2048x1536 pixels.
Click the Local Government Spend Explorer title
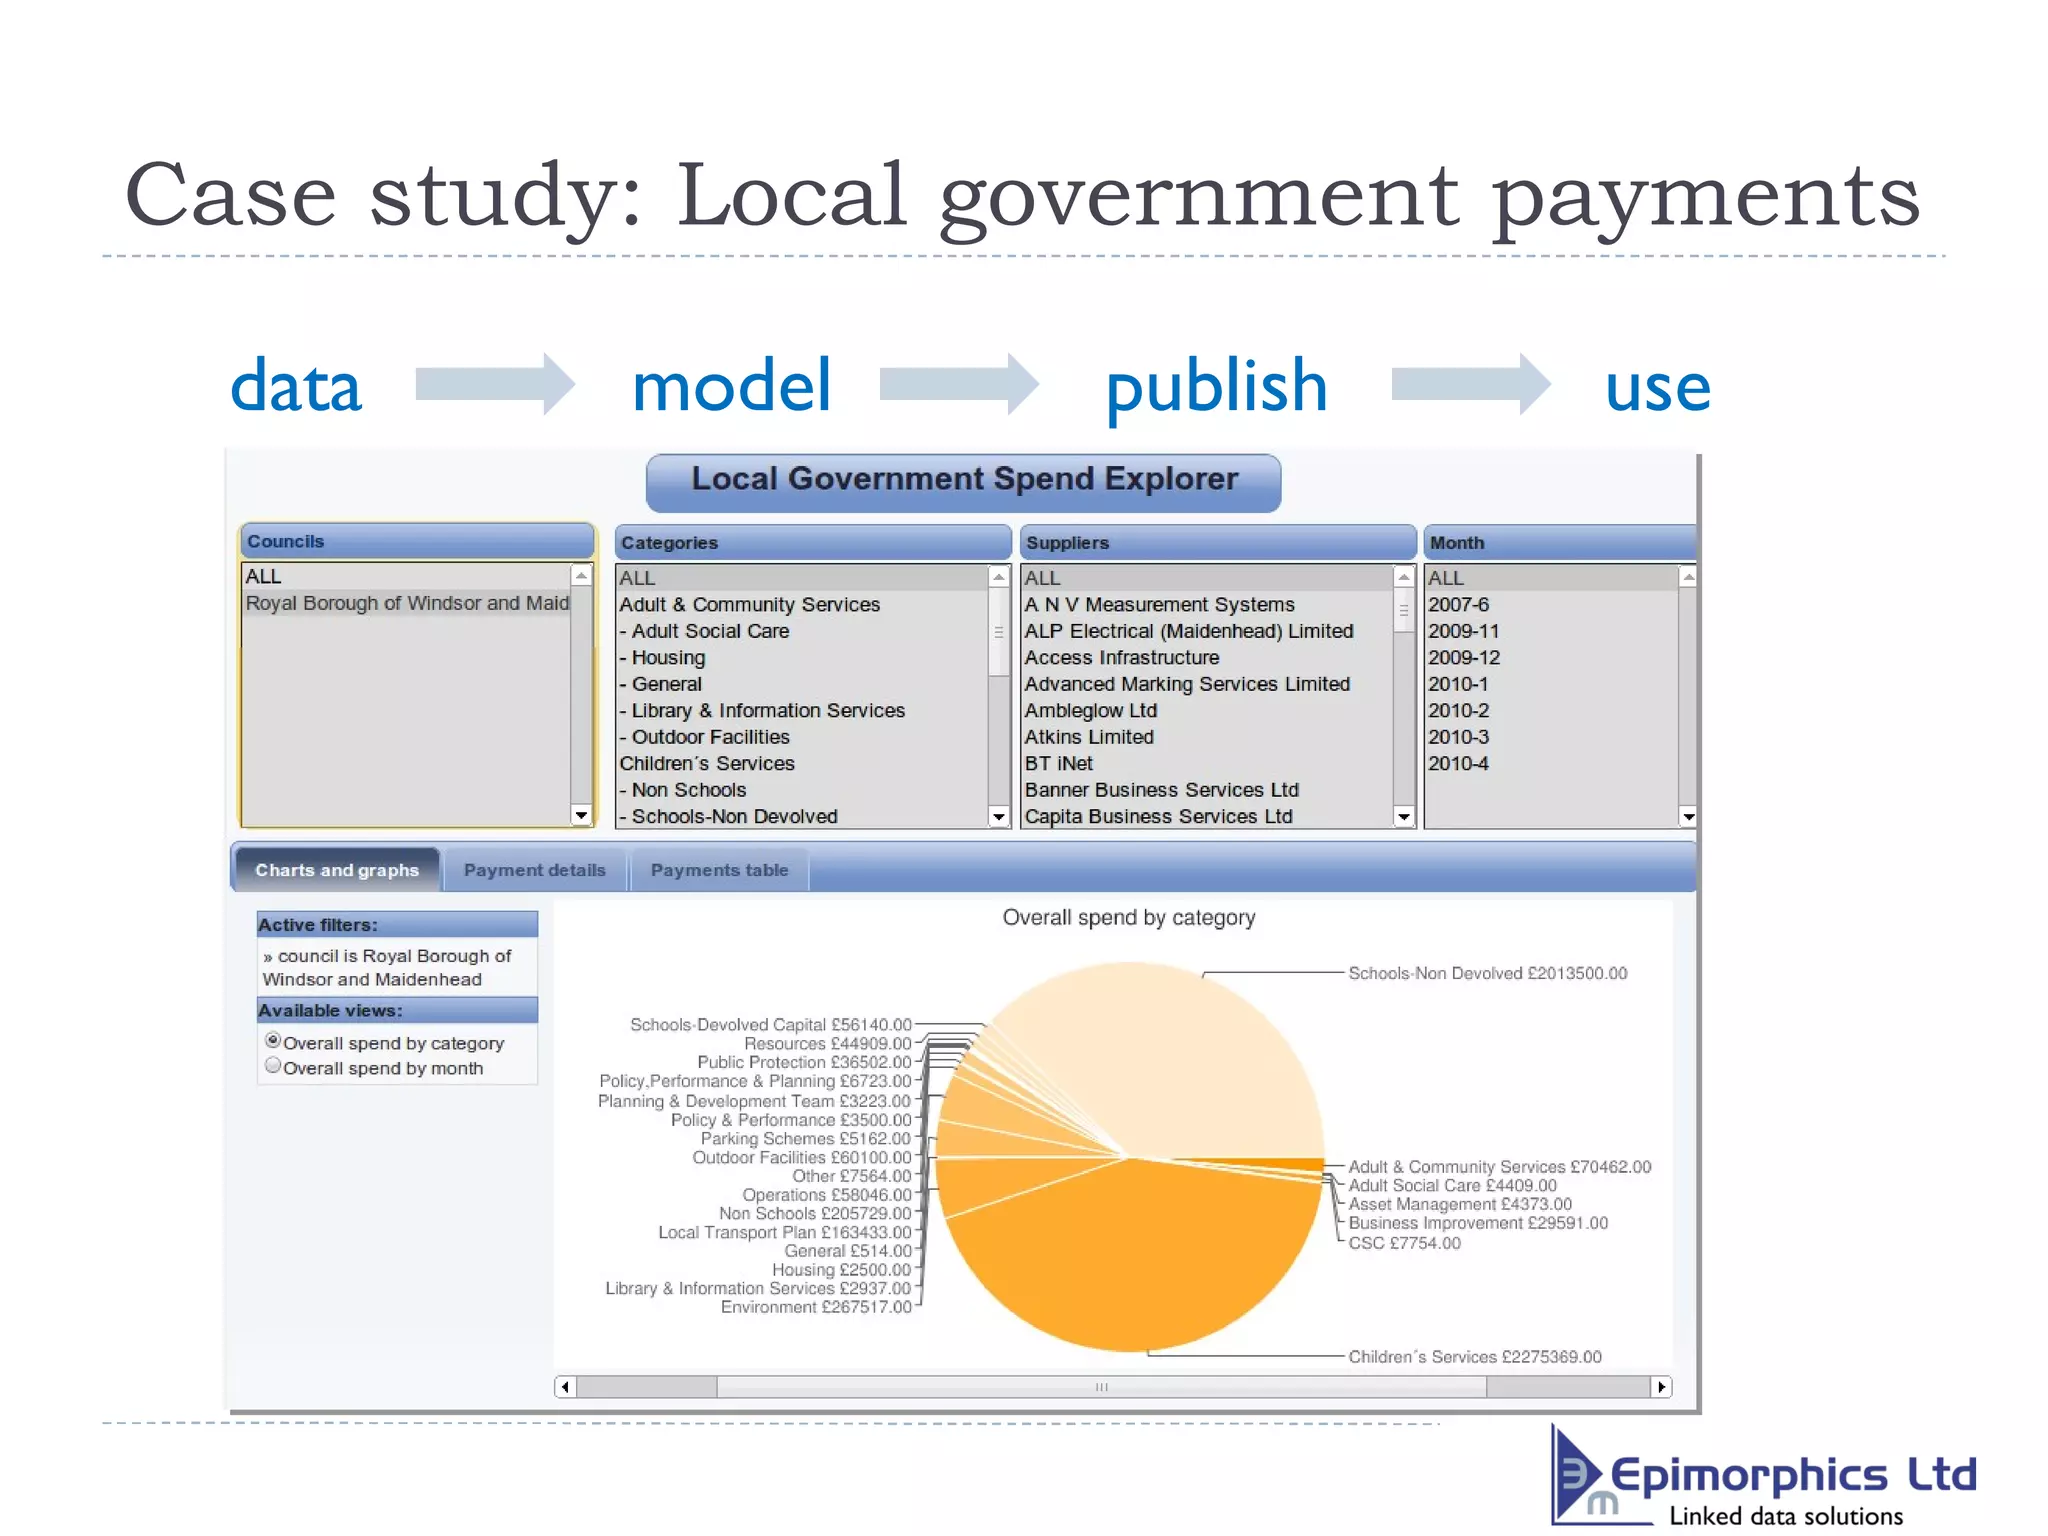[964, 481]
